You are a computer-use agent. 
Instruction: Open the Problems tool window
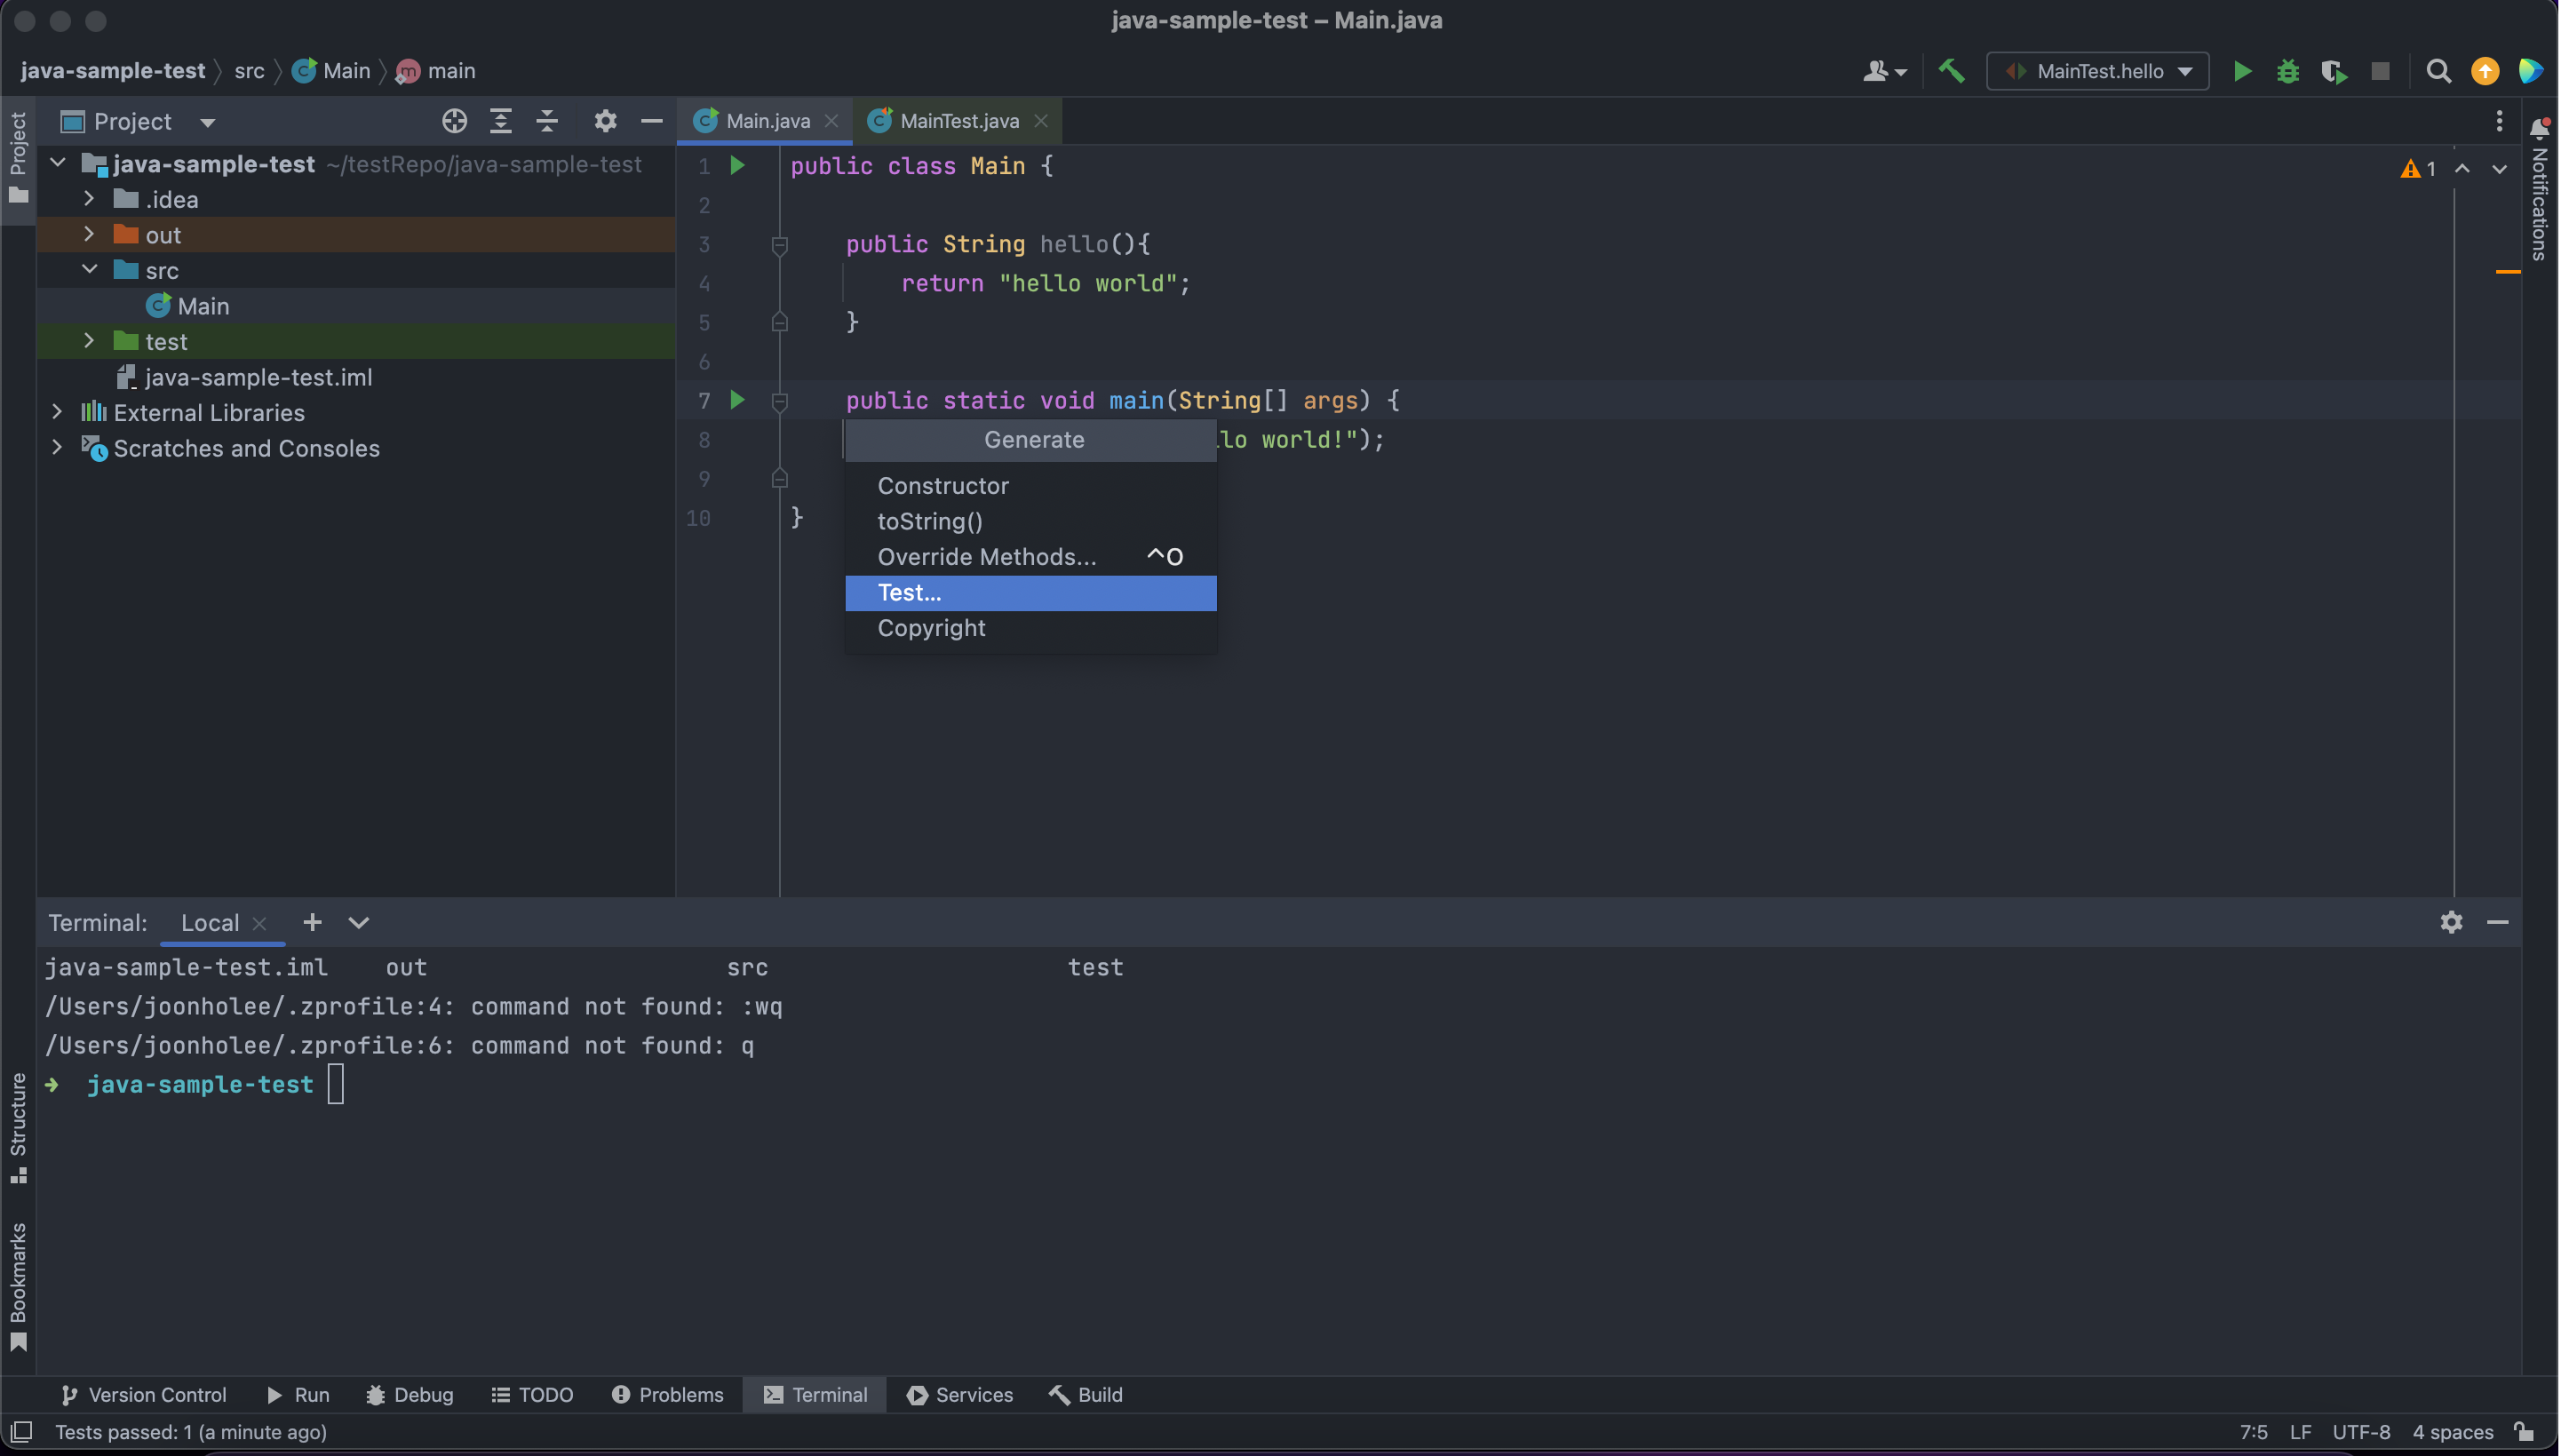pos(667,1394)
